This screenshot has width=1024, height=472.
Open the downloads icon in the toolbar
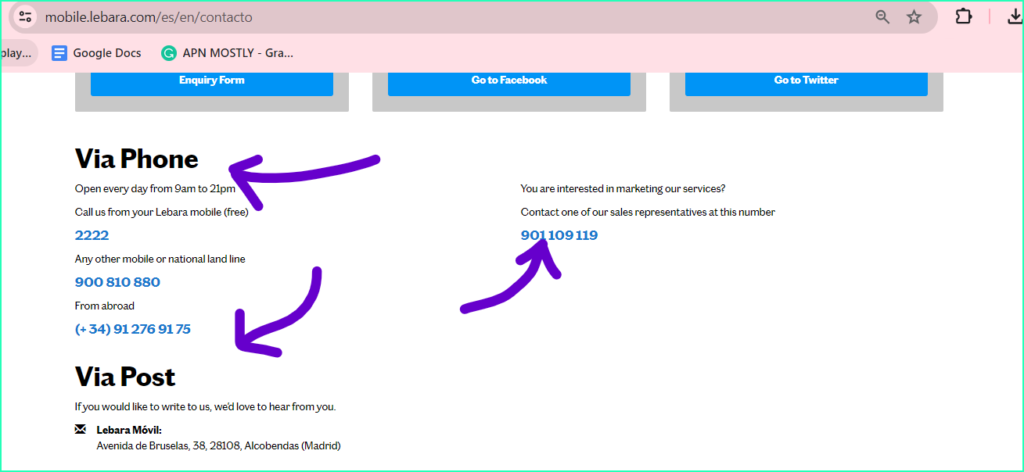click(x=1014, y=16)
